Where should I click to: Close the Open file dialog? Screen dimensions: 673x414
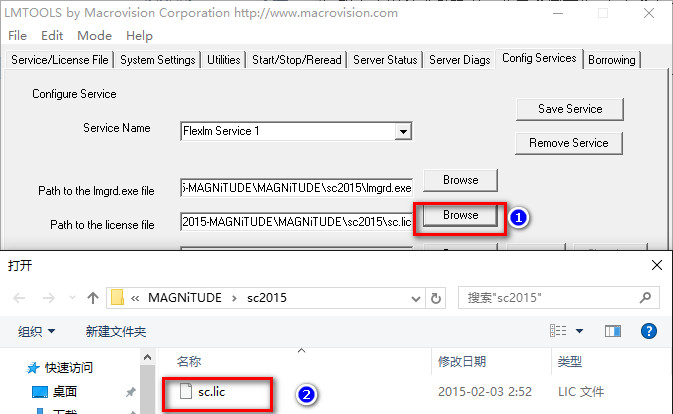(x=657, y=265)
